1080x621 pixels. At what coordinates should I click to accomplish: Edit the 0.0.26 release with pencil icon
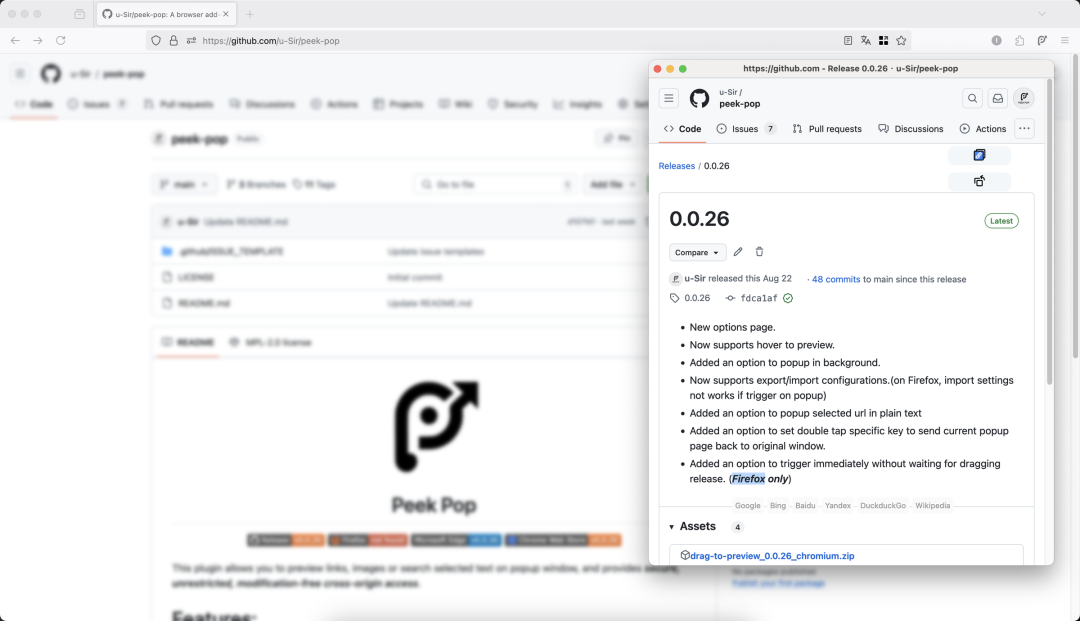[738, 252]
